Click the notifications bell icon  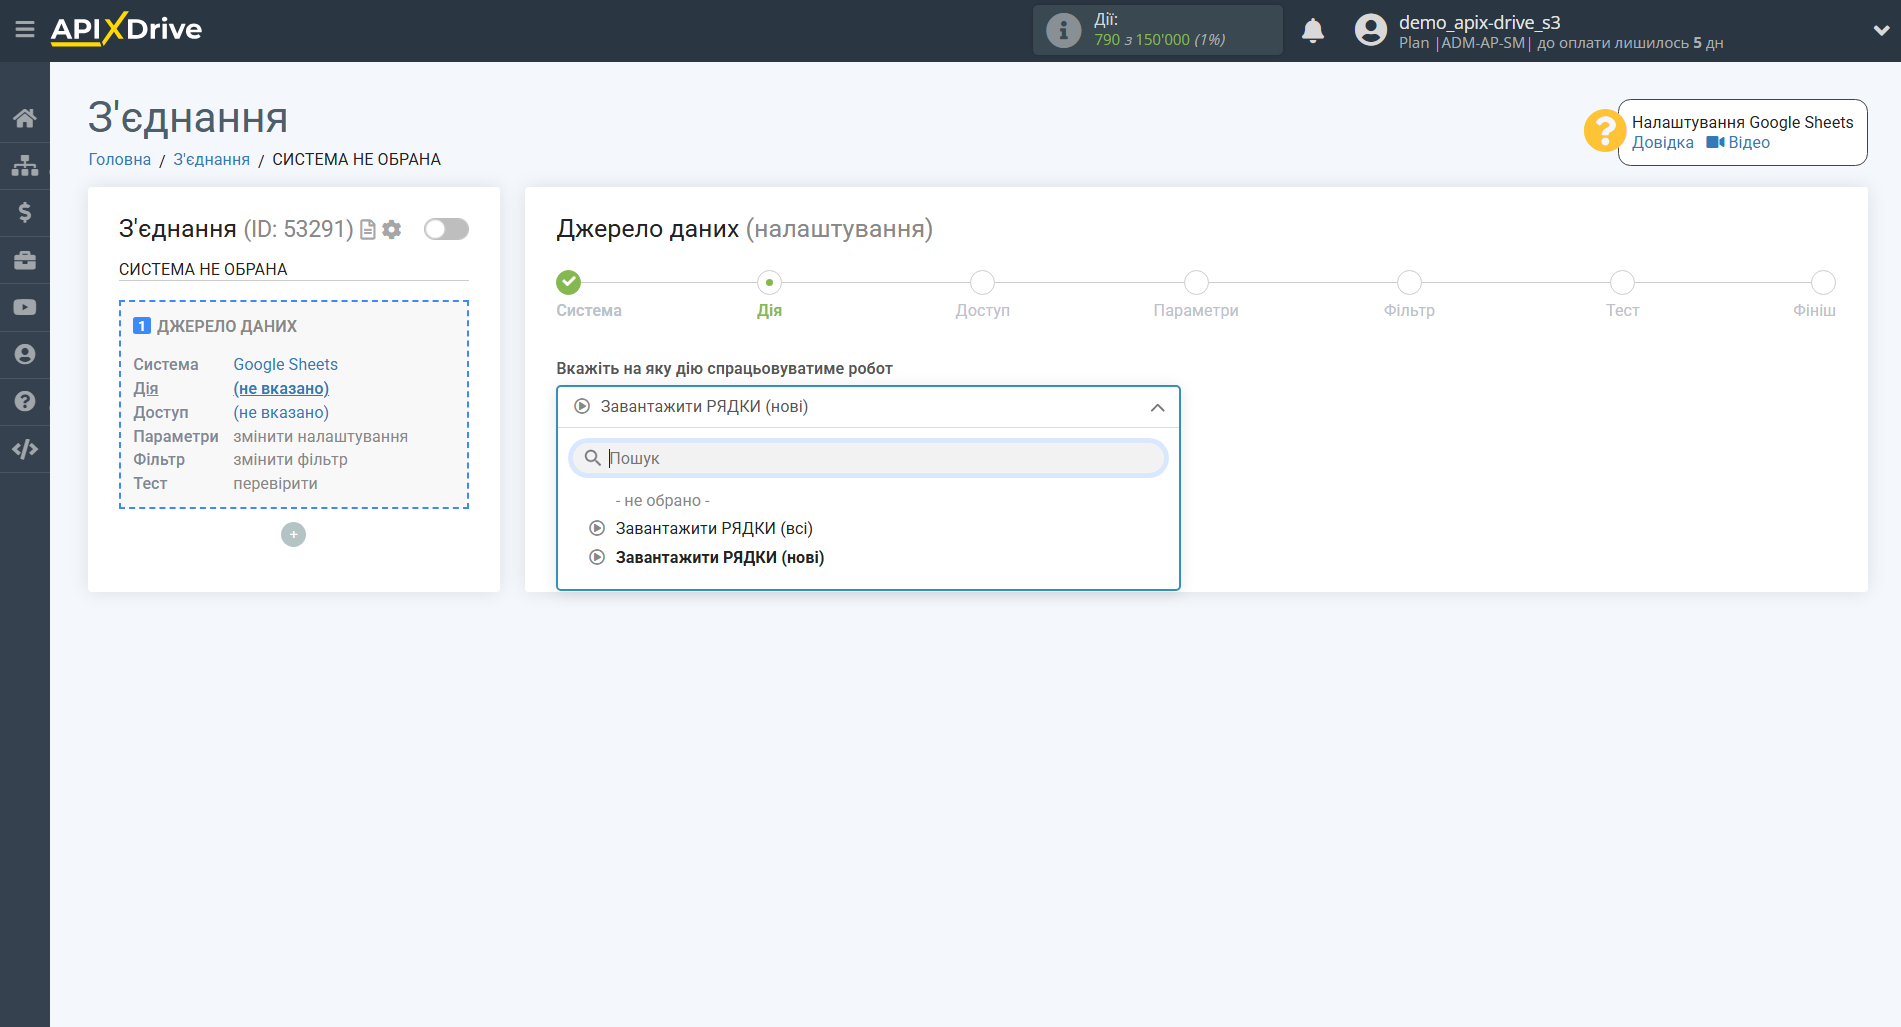pos(1313,30)
